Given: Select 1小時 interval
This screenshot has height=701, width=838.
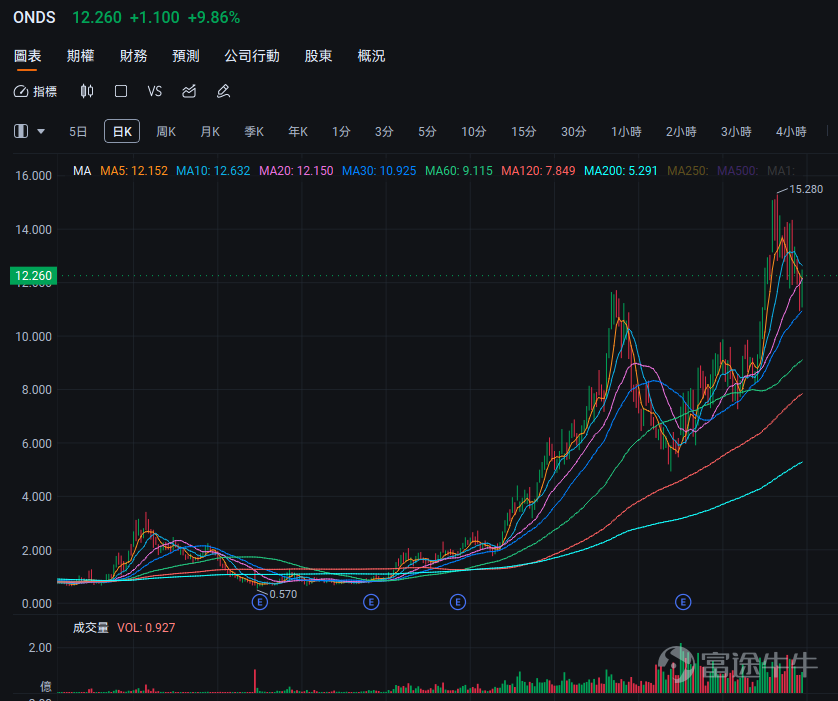Looking at the screenshot, I should click(626, 131).
